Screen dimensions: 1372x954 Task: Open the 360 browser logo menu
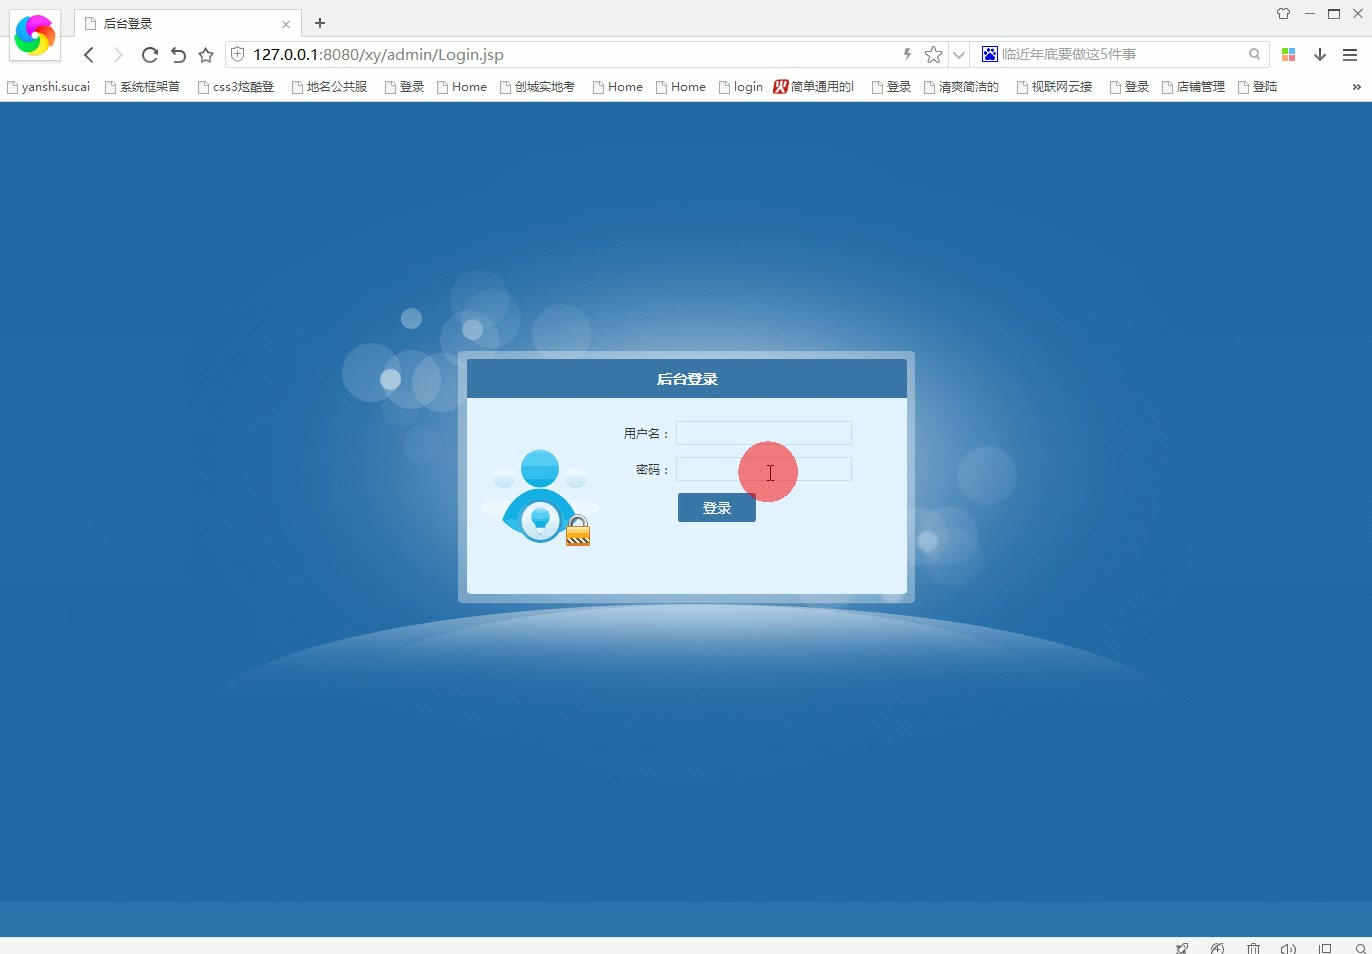click(35, 35)
